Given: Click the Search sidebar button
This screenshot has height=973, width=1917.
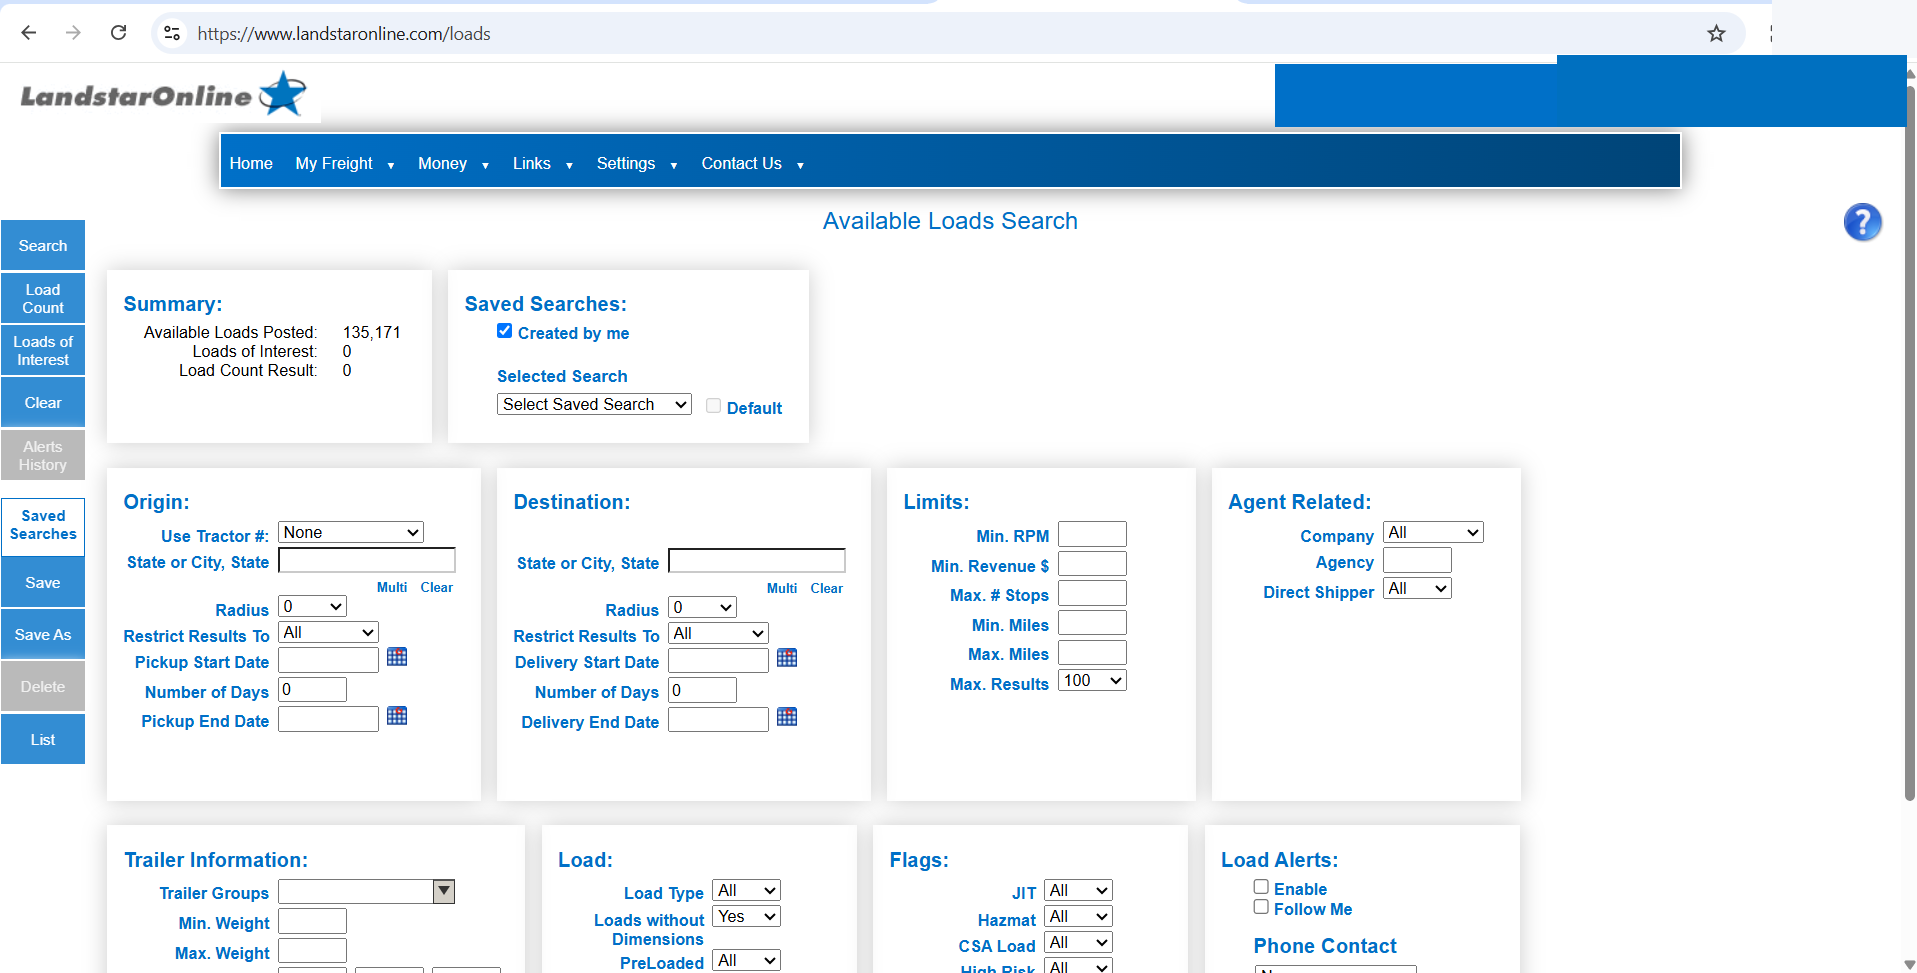Looking at the screenshot, I should point(43,245).
